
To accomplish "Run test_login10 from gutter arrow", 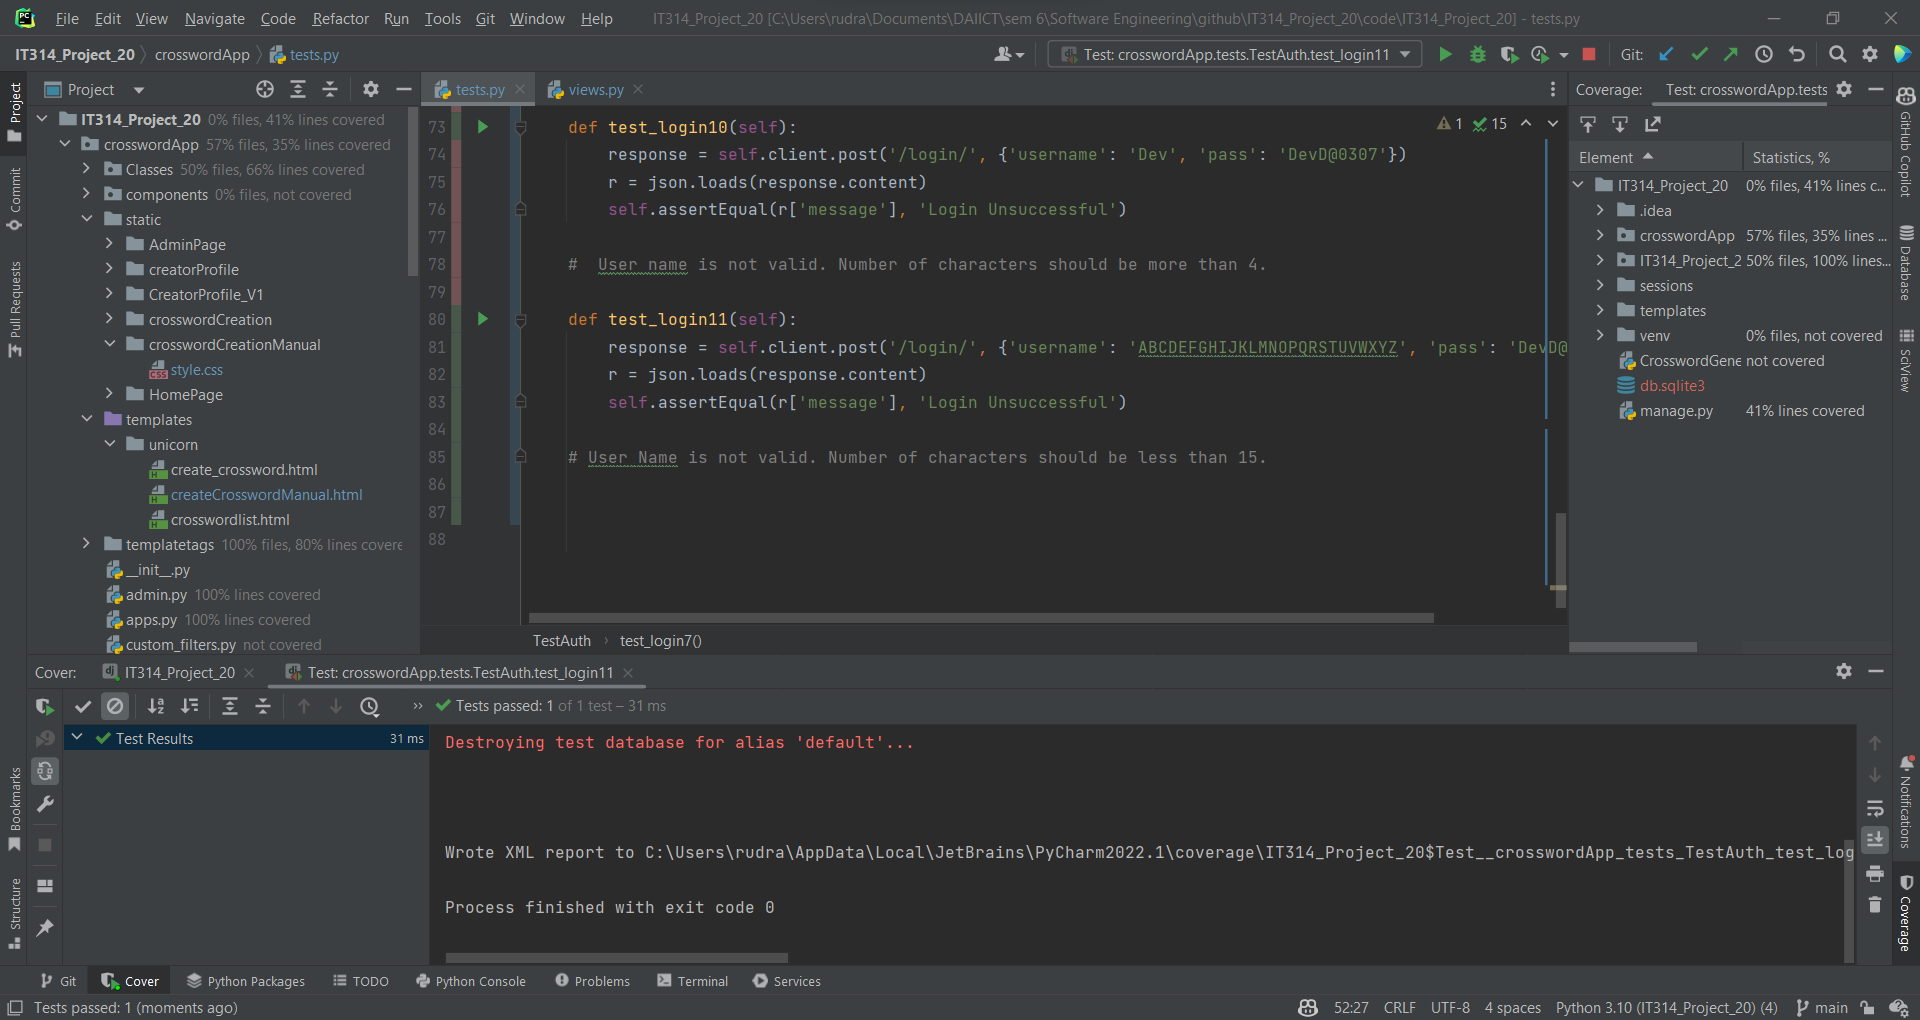I will coord(482,127).
